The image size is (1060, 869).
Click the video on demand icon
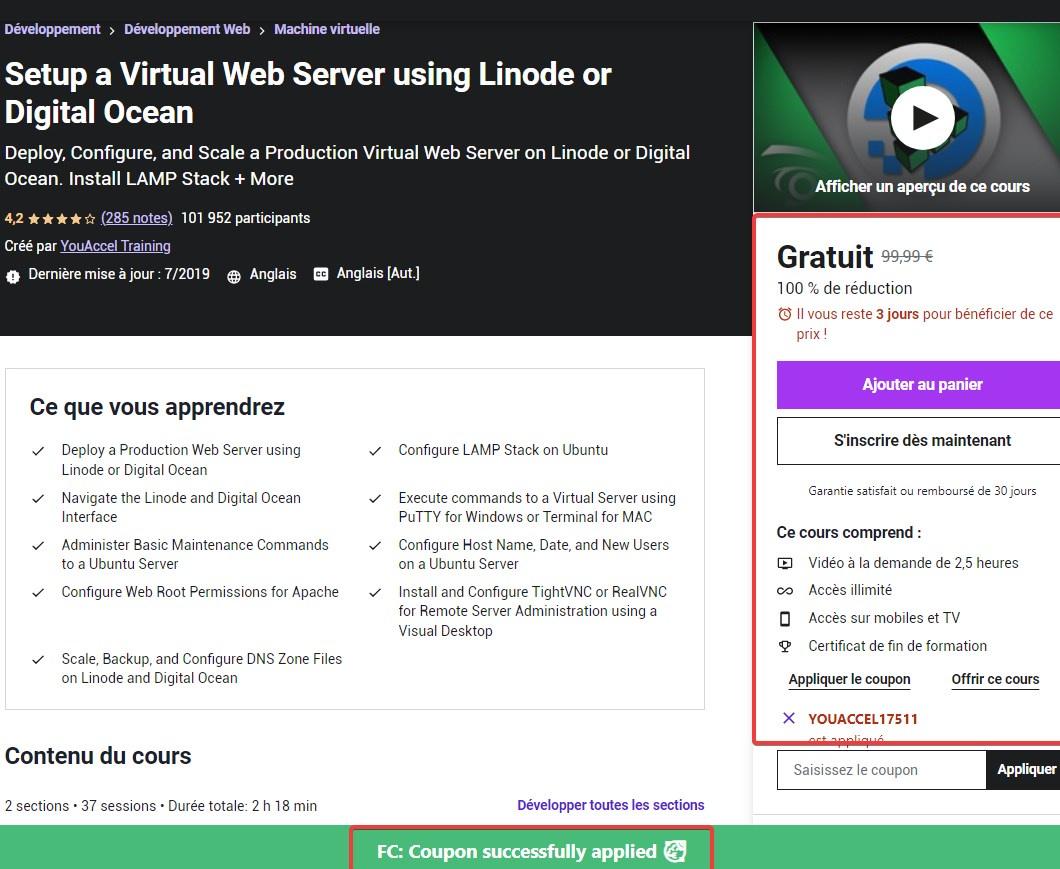[785, 563]
